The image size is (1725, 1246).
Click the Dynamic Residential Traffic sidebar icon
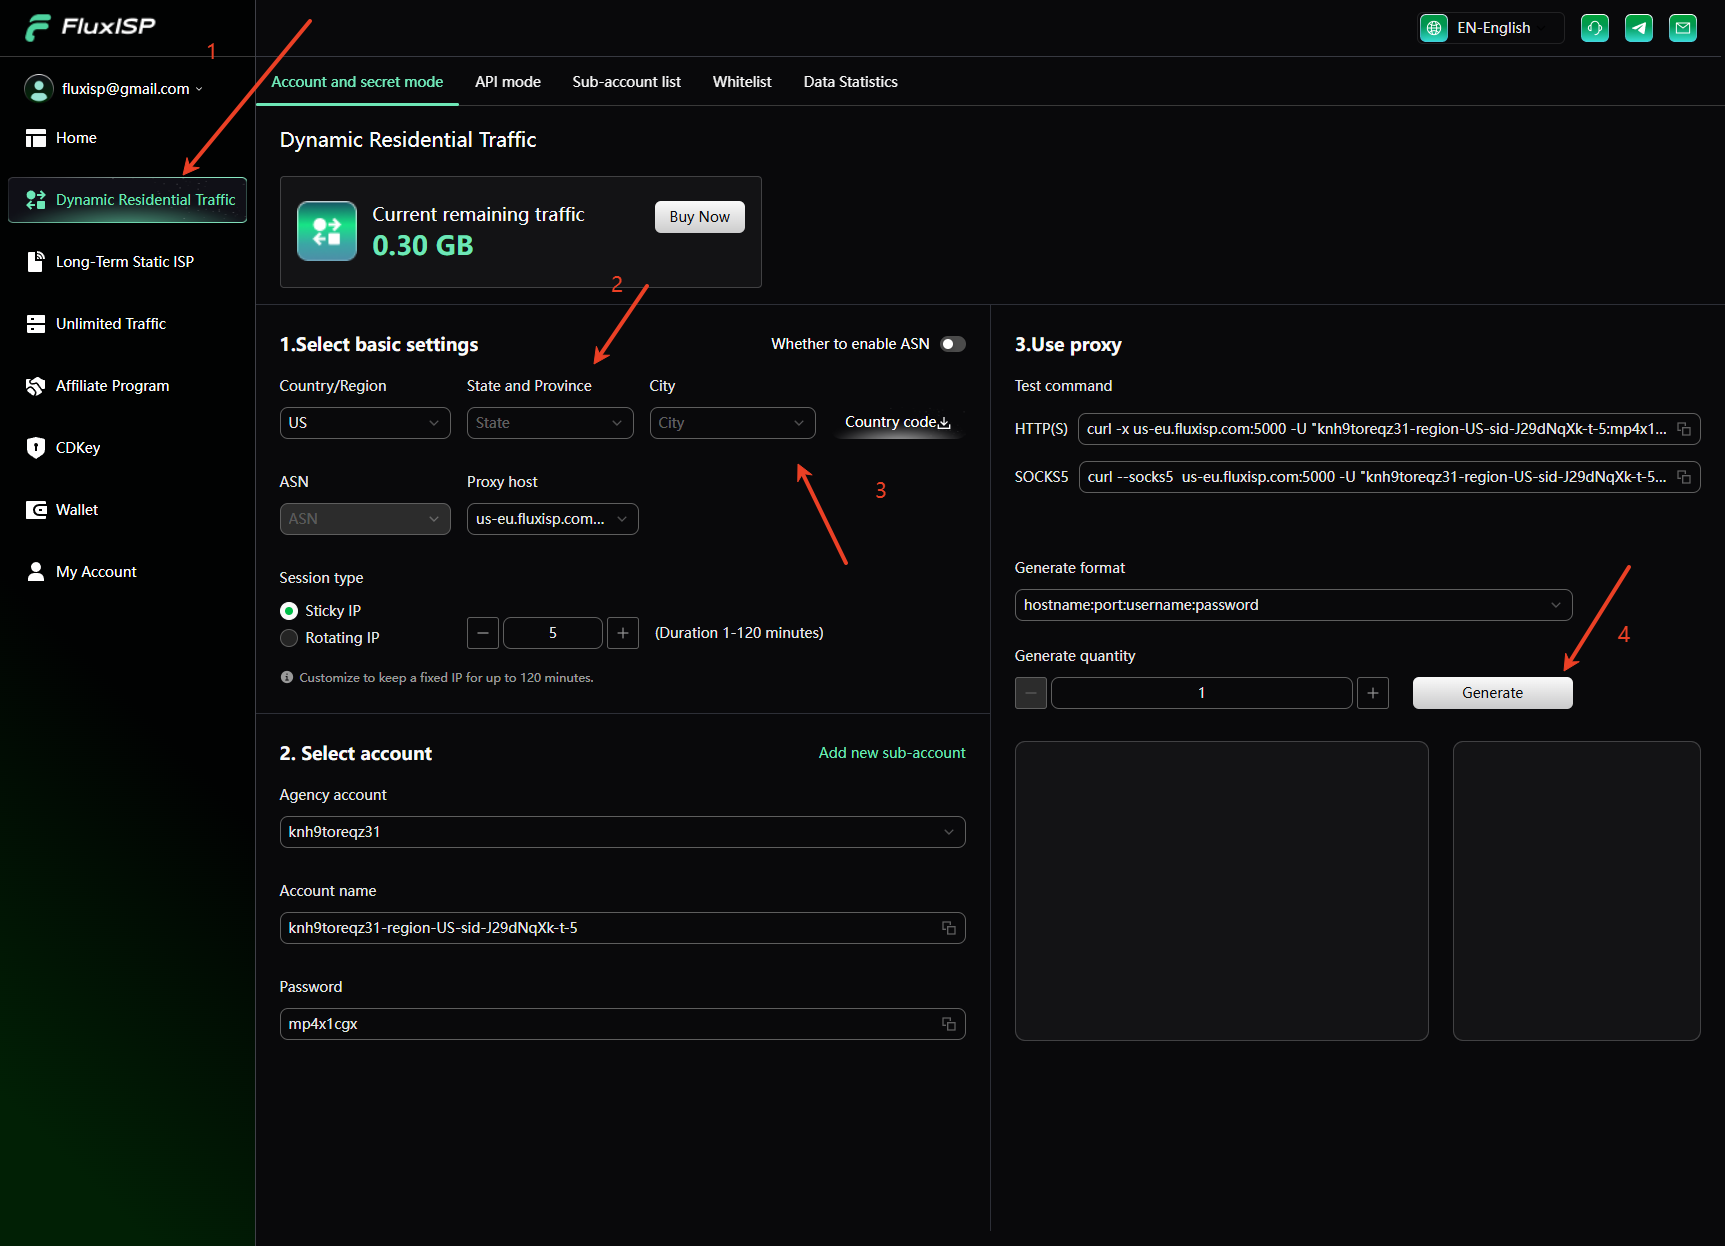coord(36,200)
